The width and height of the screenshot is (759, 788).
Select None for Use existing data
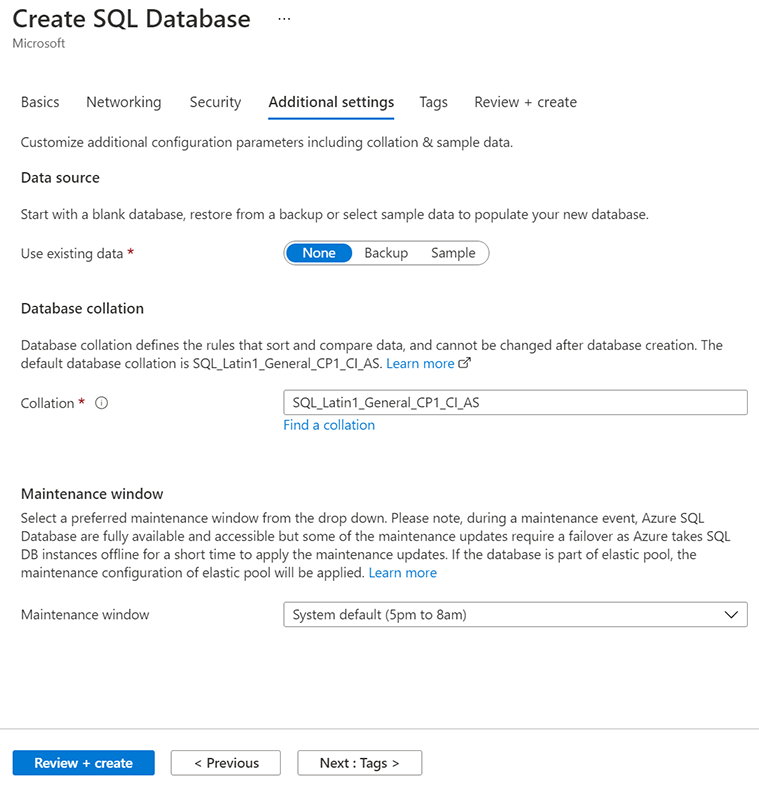(319, 253)
